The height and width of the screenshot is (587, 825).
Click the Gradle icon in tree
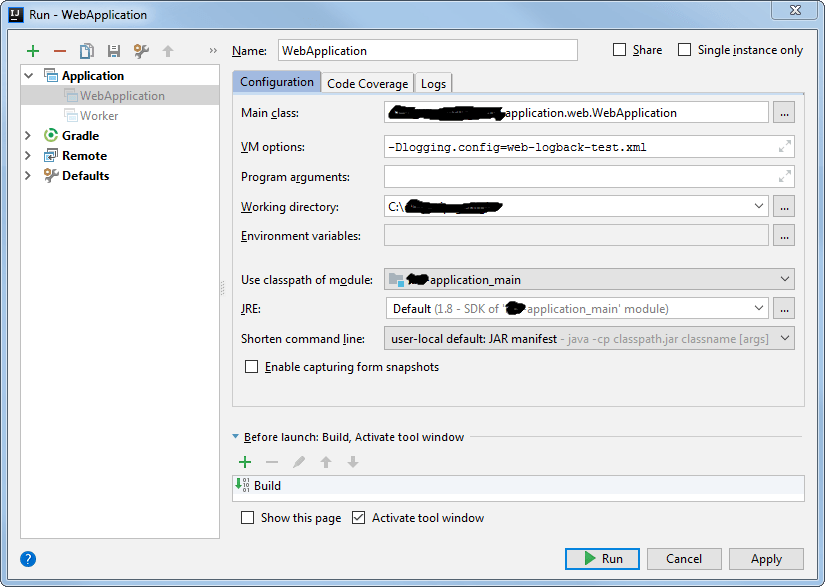coord(51,135)
